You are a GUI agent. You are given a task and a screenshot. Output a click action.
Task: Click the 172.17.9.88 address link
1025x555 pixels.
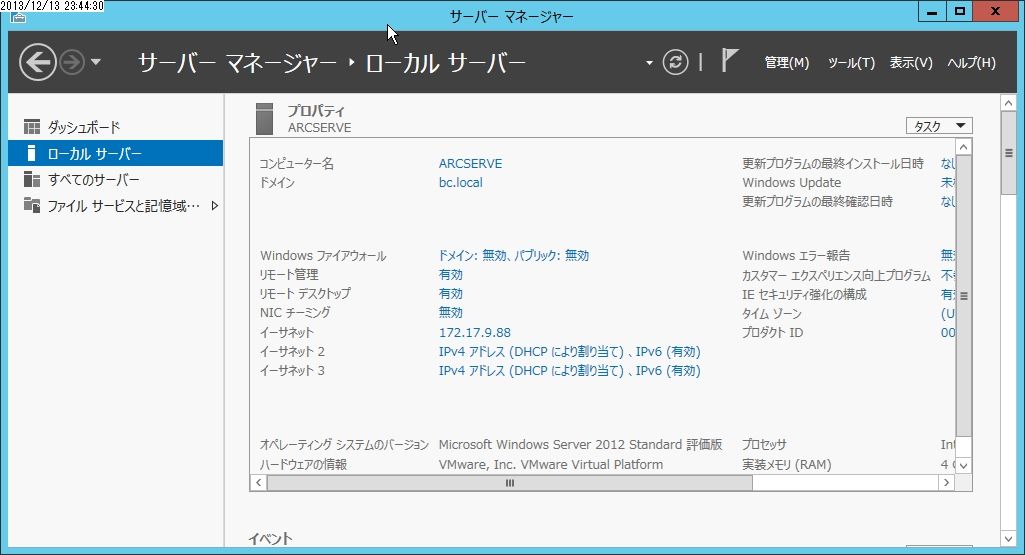point(475,332)
